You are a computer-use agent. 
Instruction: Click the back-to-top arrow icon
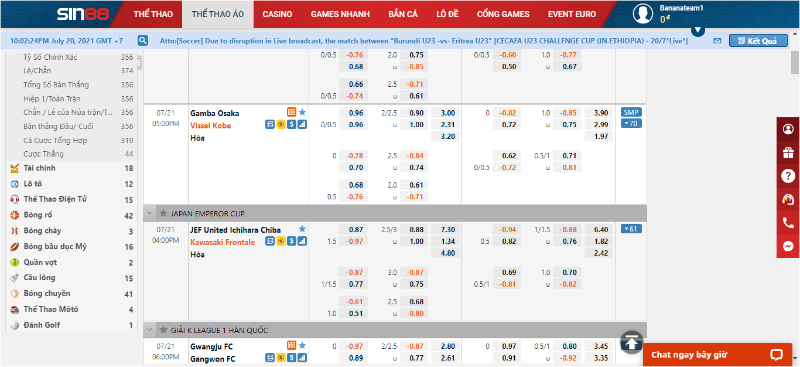tap(632, 341)
